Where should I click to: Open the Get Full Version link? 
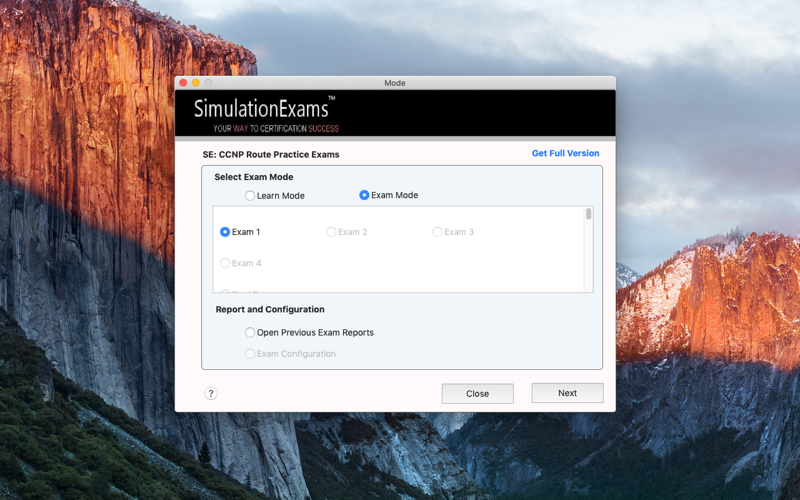point(565,153)
